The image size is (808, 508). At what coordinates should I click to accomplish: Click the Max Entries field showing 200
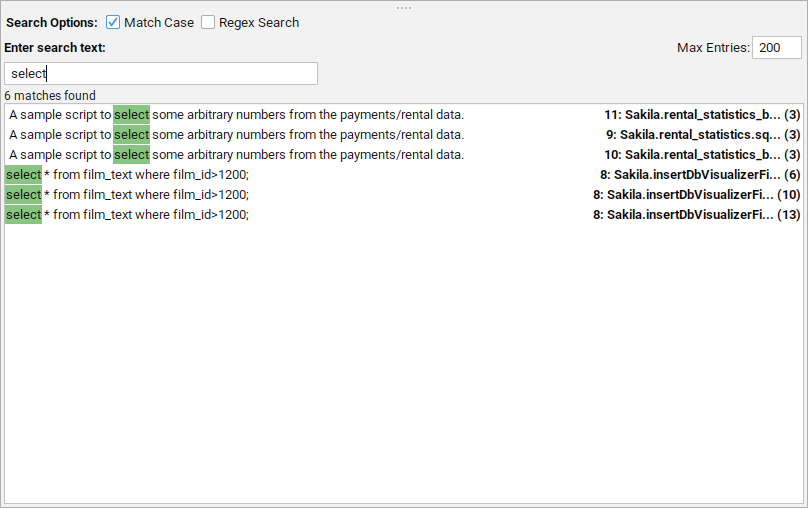pyautogui.click(x=776, y=48)
